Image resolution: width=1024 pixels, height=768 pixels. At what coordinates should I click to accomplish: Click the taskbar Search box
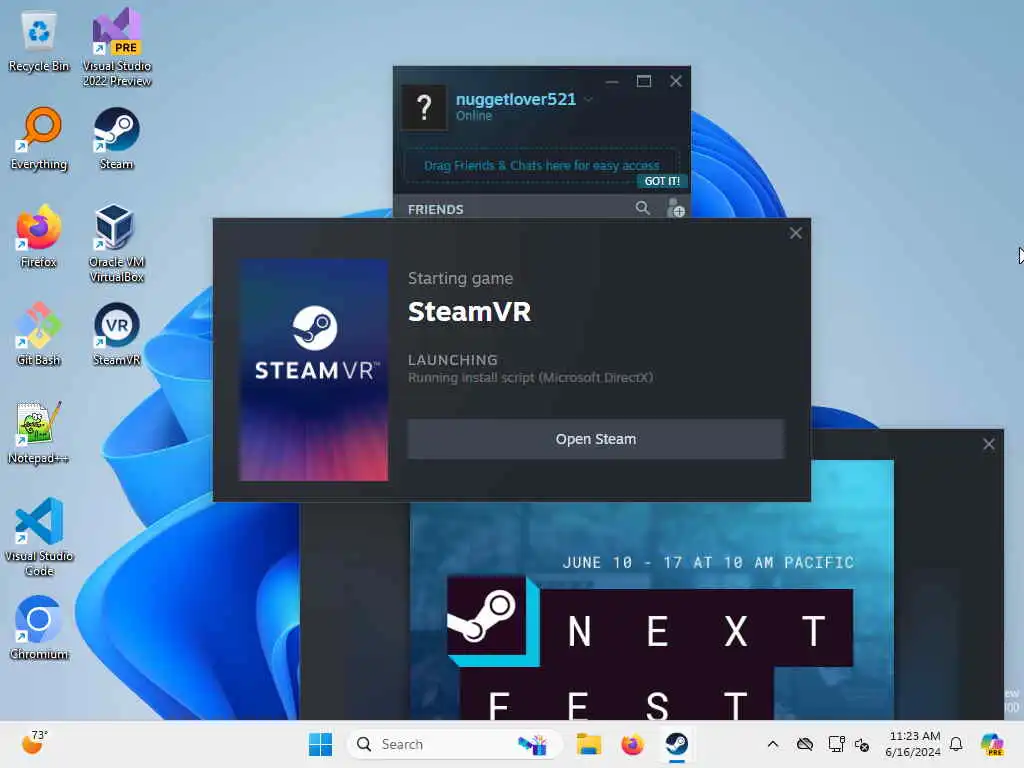[455, 744]
